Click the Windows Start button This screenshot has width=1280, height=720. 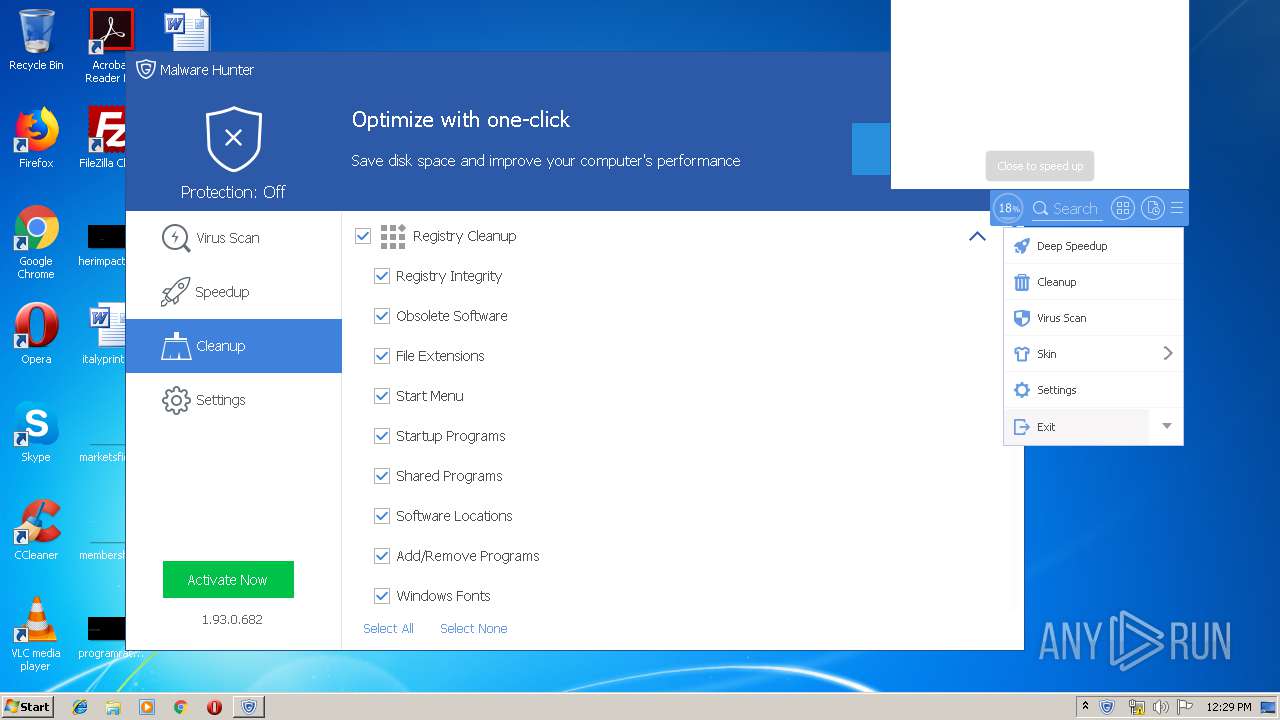click(x=28, y=706)
